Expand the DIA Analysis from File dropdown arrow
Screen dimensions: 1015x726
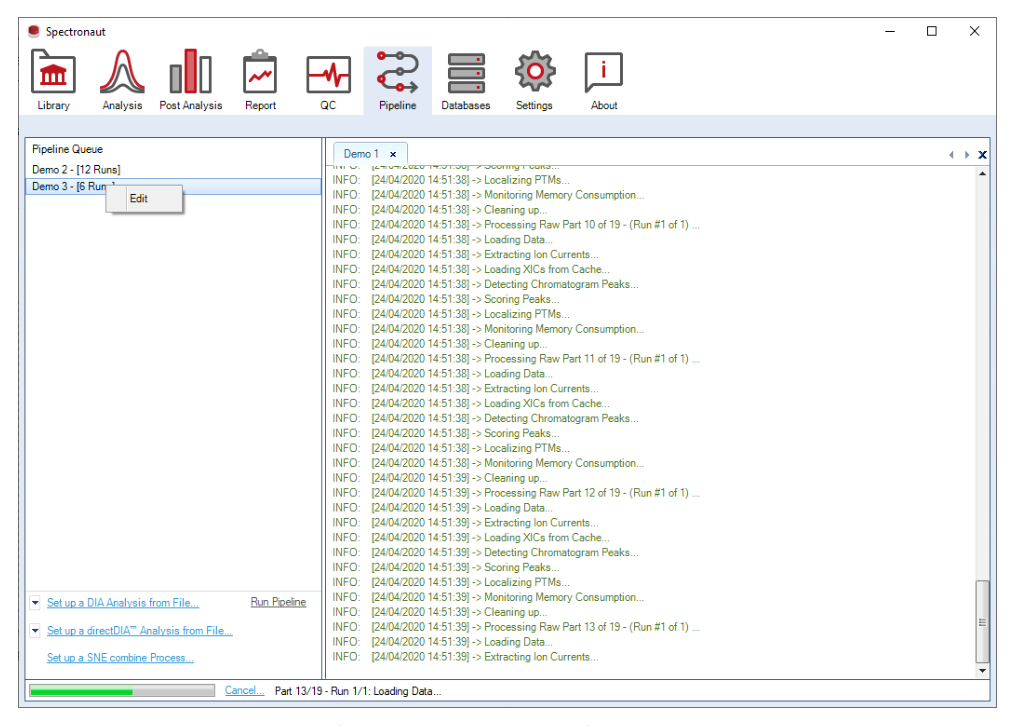tap(35, 602)
